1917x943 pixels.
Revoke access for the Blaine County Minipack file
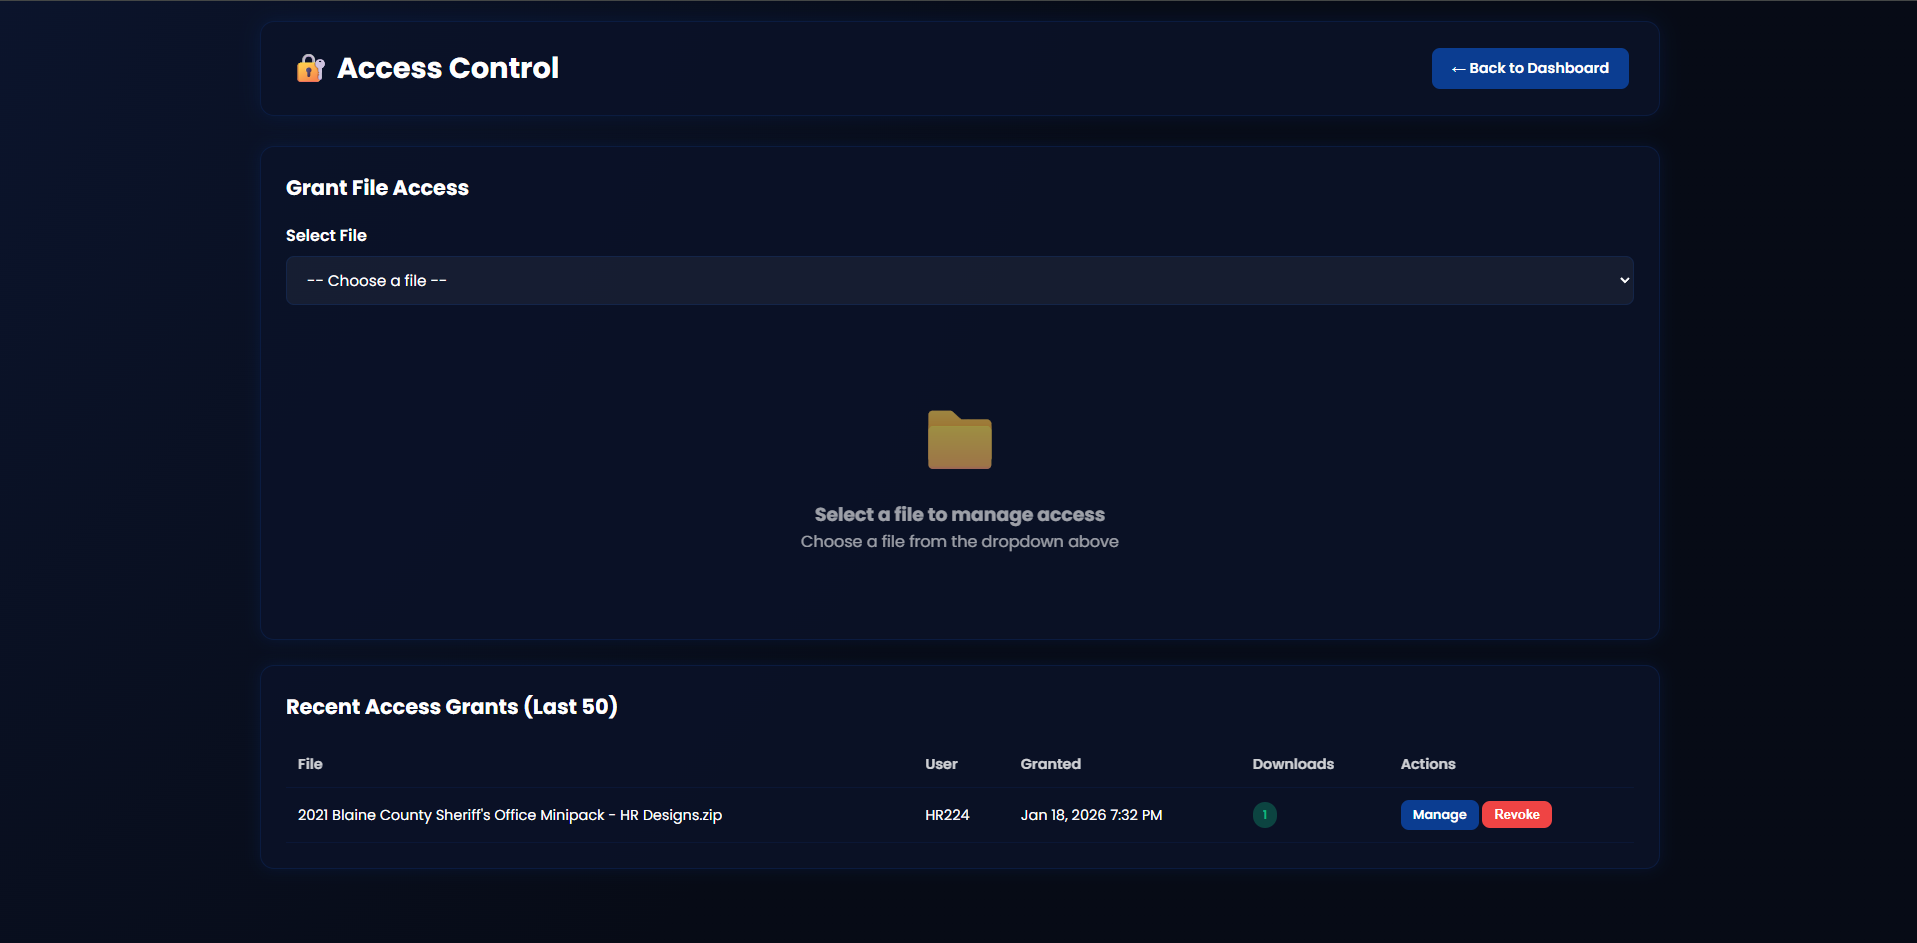point(1516,815)
